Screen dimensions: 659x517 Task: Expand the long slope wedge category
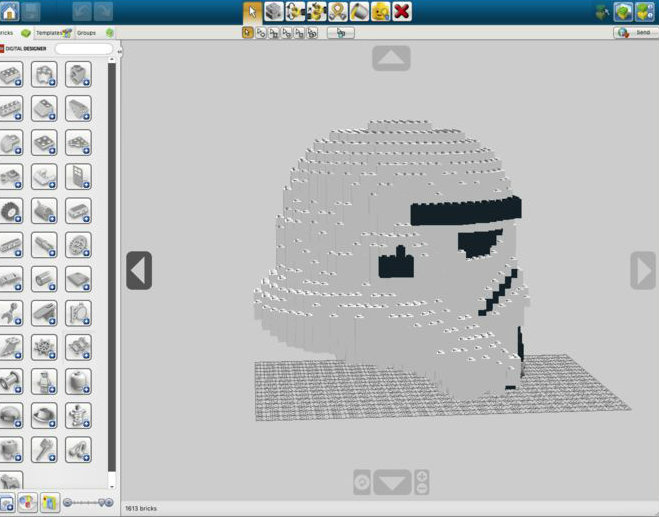point(78,108)
